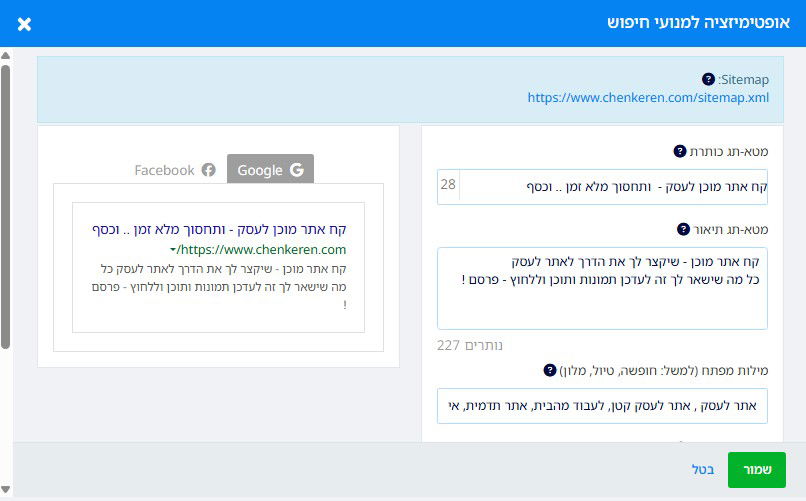Click the Google G icon in tab
This screenshot has height=501, width=806.
[297, 170]
